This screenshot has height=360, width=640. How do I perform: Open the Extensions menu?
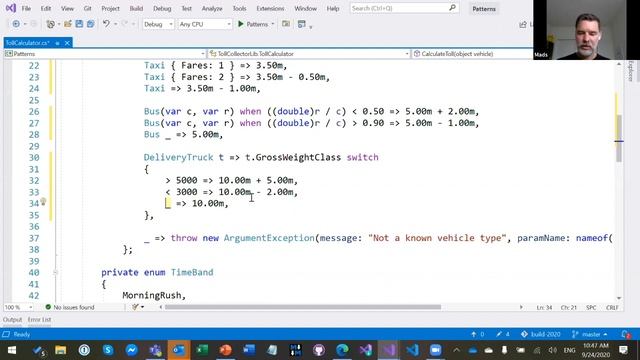[x=270, y=8]
